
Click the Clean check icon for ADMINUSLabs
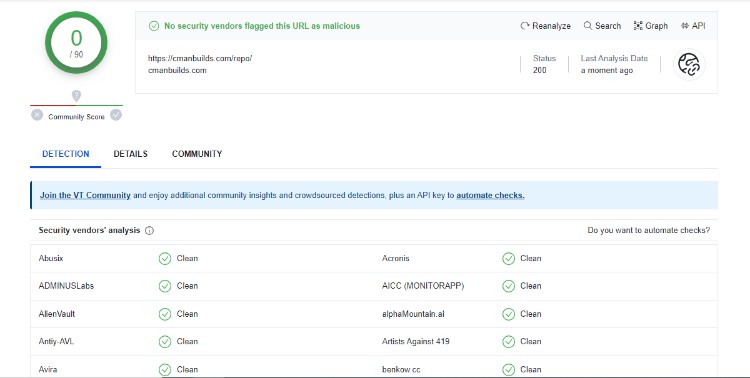coord(165,286)
